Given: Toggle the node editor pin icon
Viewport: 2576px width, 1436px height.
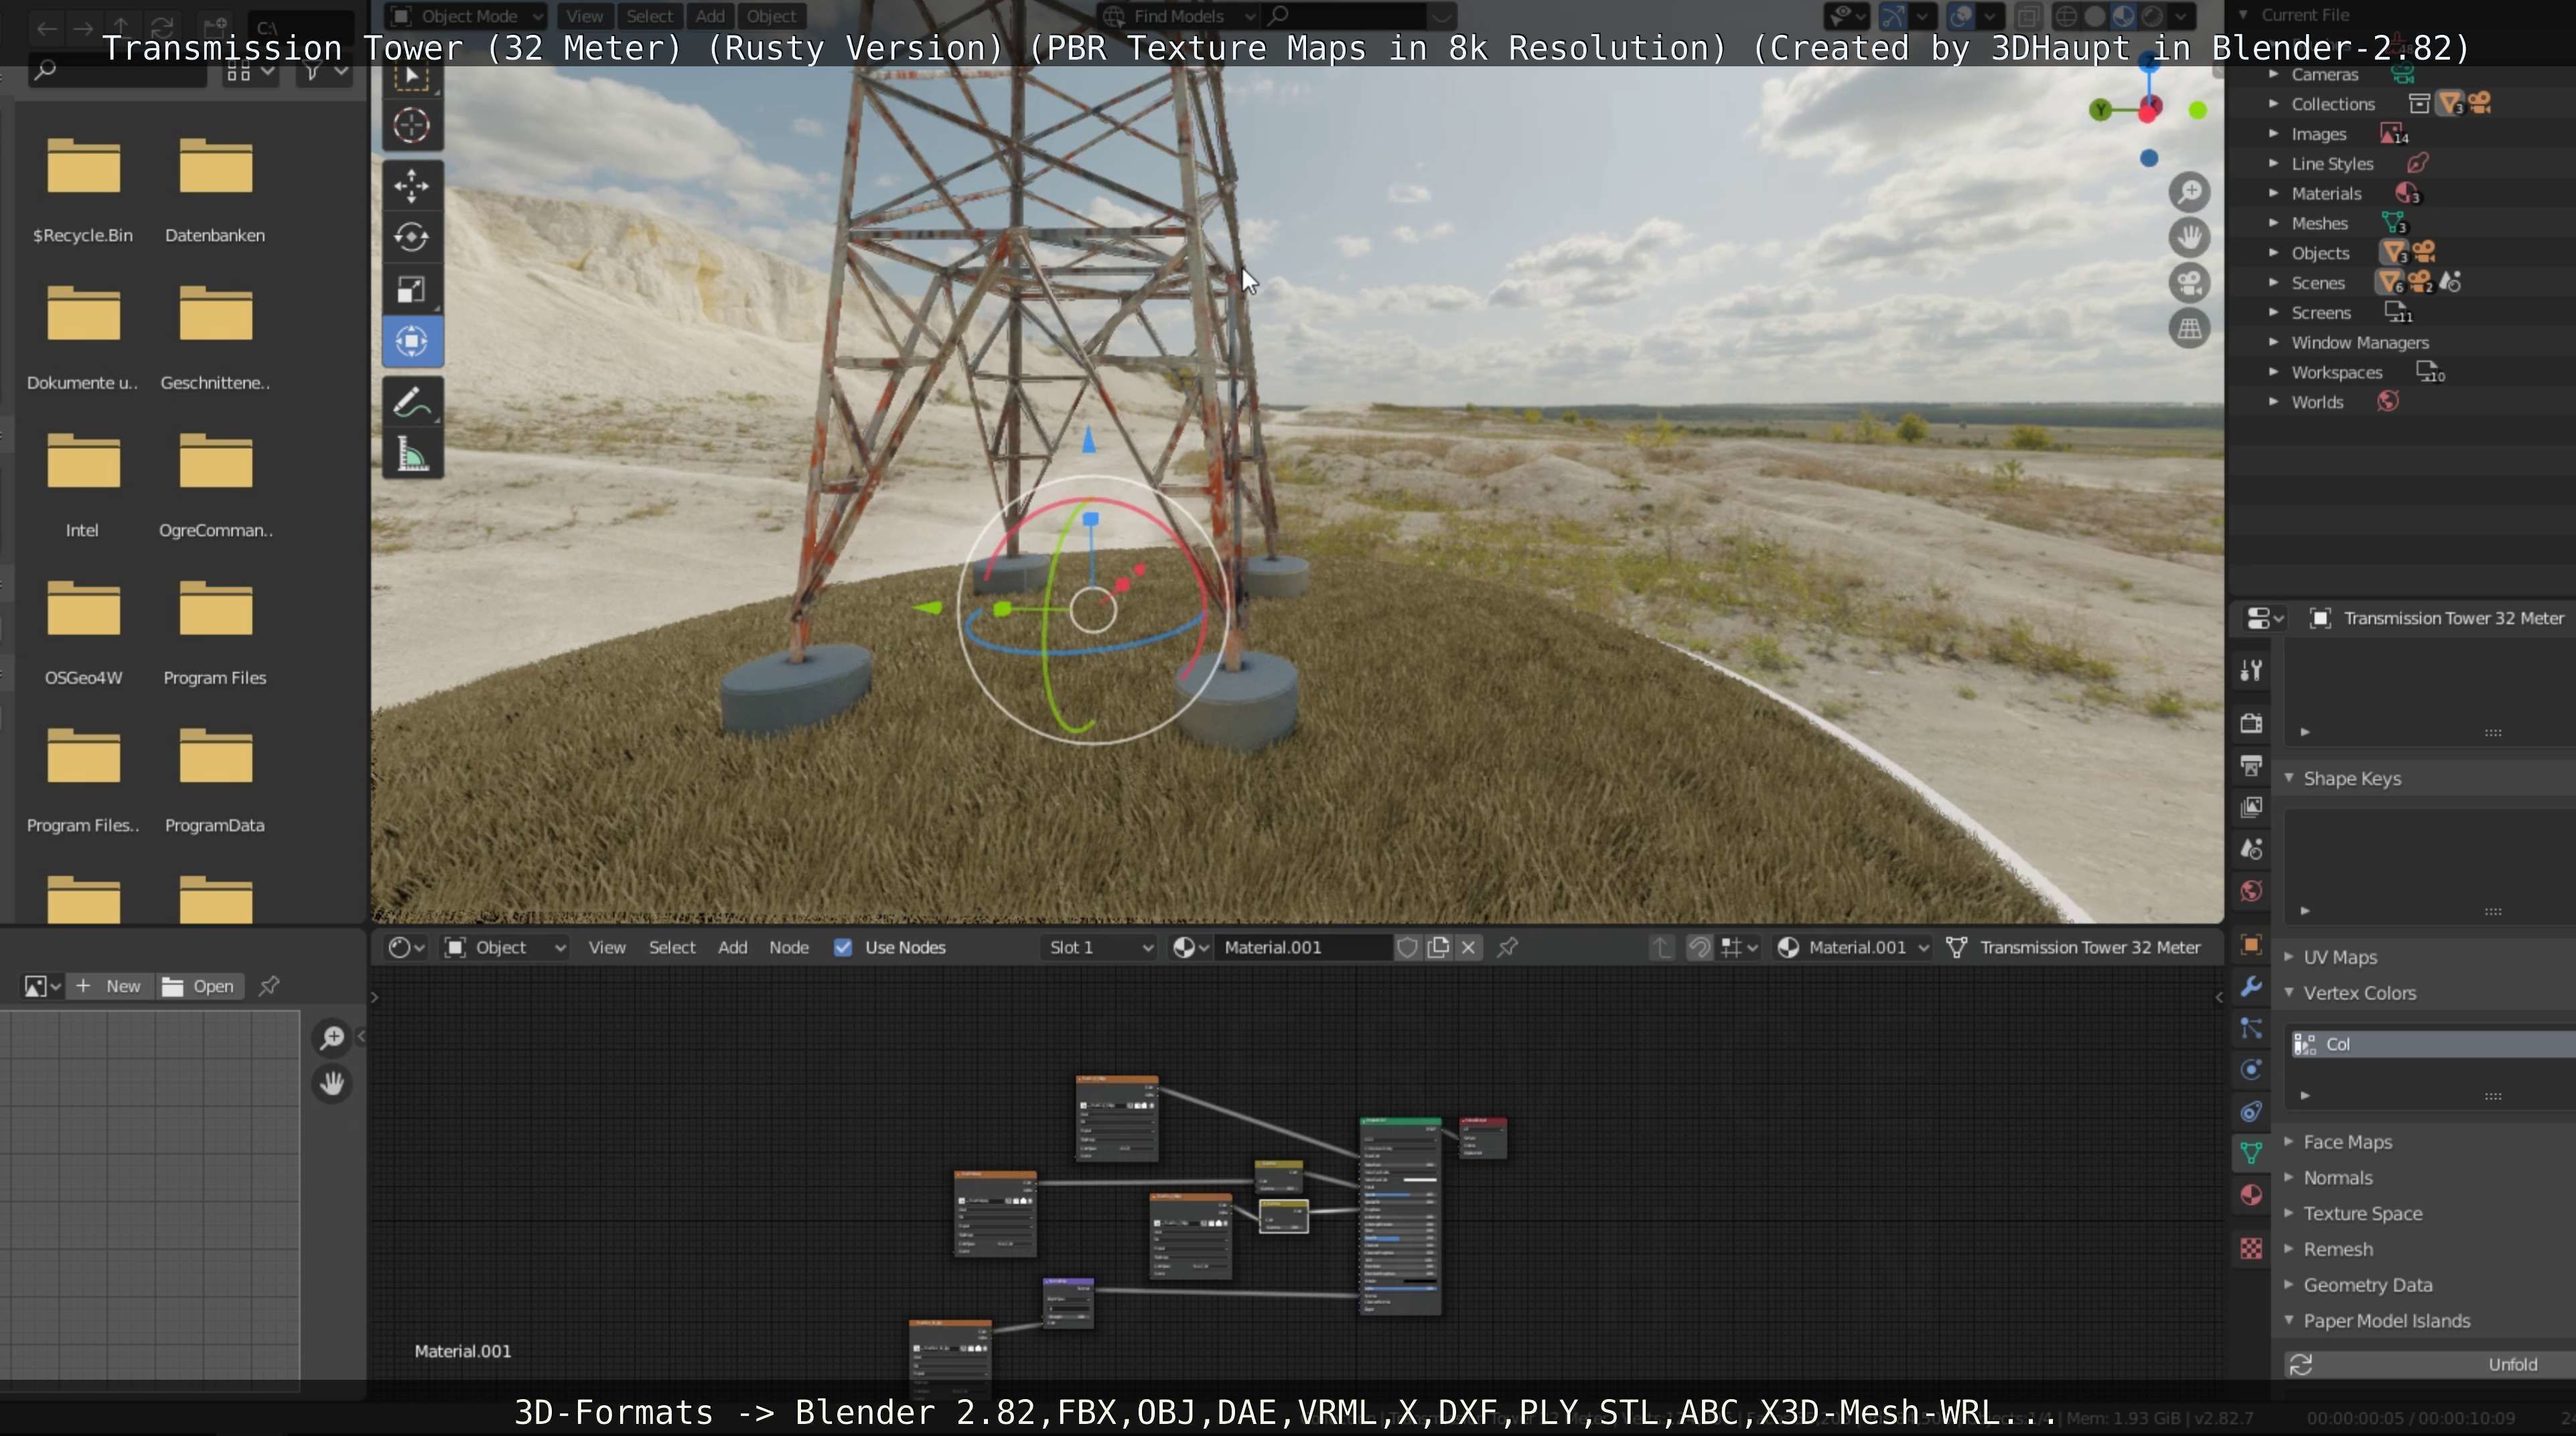Looking at the screenshot, I should pos(1508,947).
